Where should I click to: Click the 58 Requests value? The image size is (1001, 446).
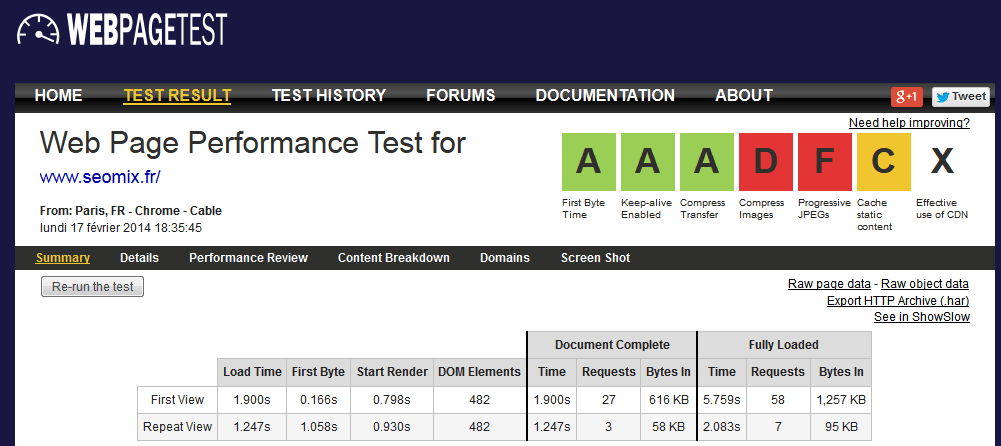778,400
